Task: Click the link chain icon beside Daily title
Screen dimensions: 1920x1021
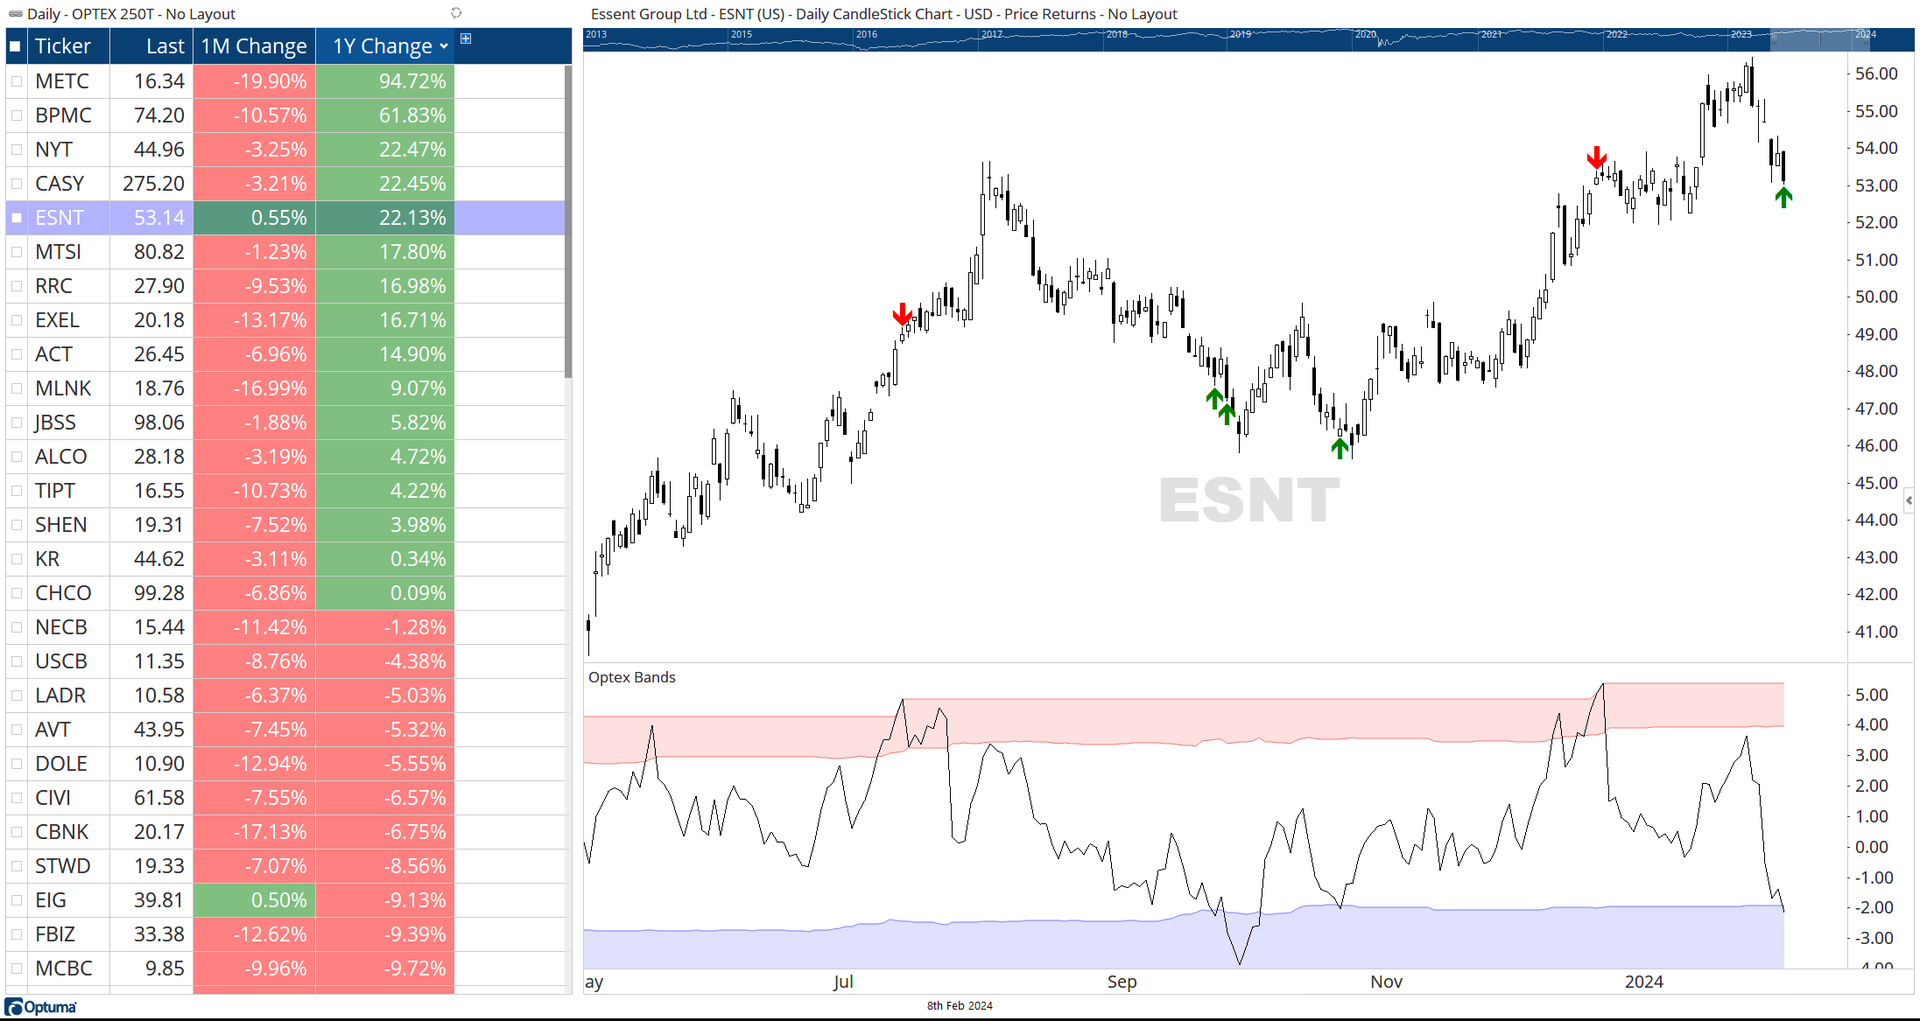Action: [15, 14]
